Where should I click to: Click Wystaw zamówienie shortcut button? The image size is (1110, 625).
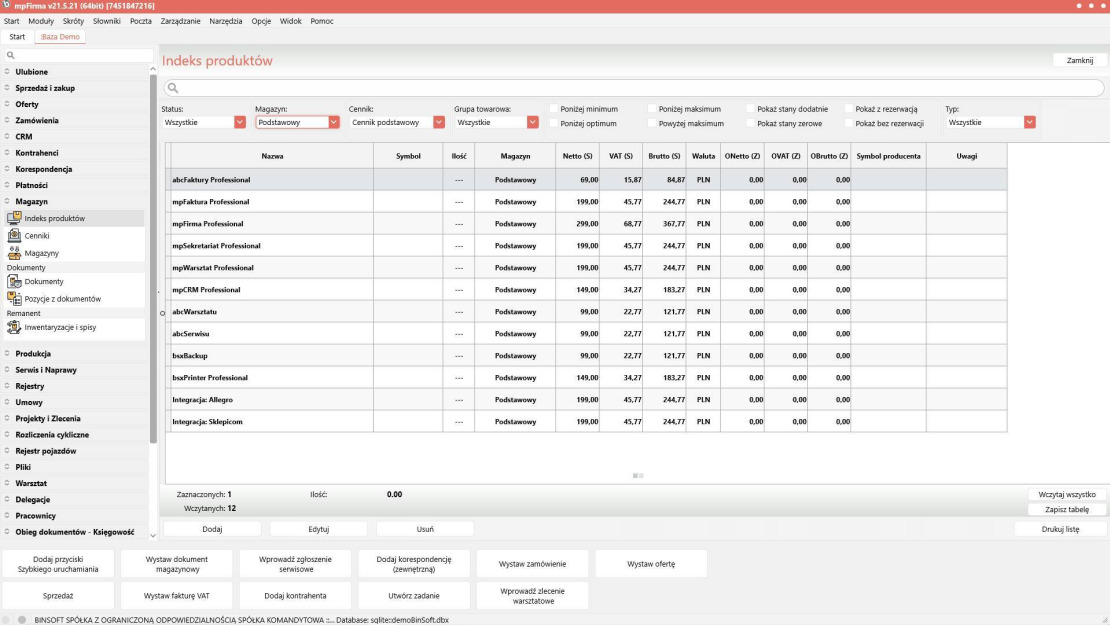[532, 564]
